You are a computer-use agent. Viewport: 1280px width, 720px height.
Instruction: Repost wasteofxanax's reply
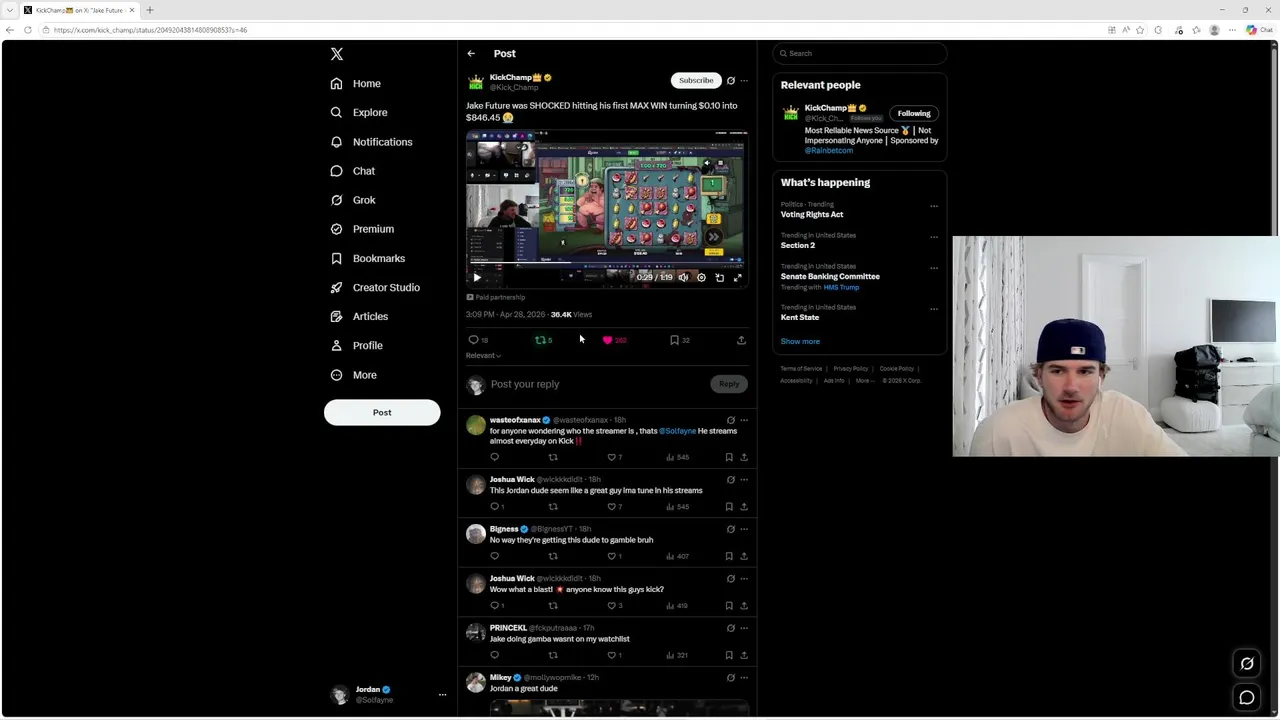click(x=553, y=457)
